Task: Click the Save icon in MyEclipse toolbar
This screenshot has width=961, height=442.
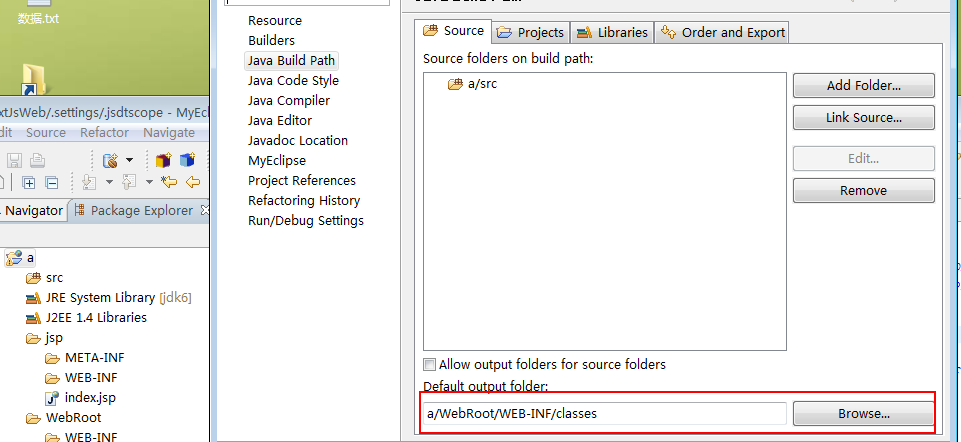Action: tap(15, 161)
